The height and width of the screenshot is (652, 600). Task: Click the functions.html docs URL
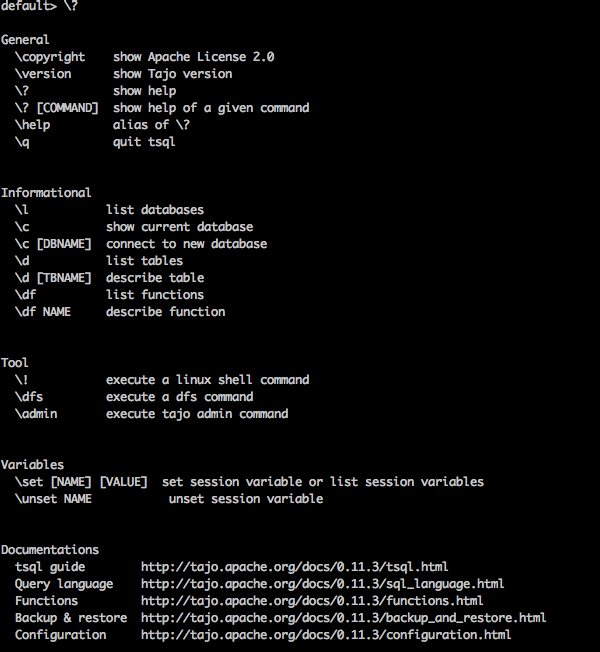tap(312, 601)
